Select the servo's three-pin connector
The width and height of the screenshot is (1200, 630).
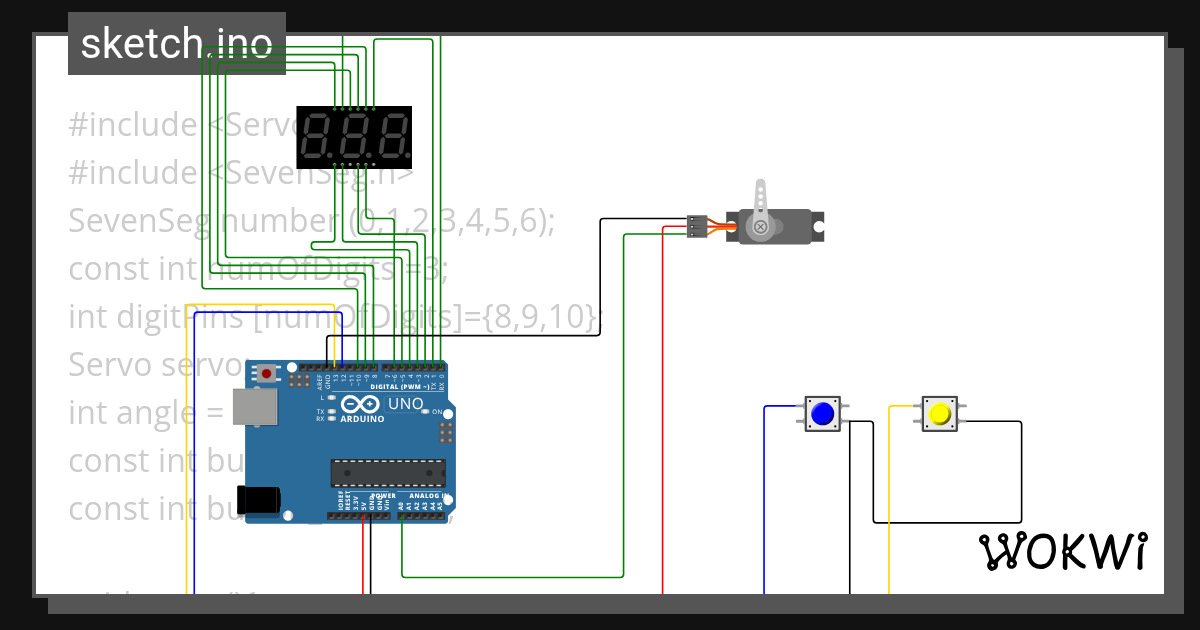coord(697,227)
